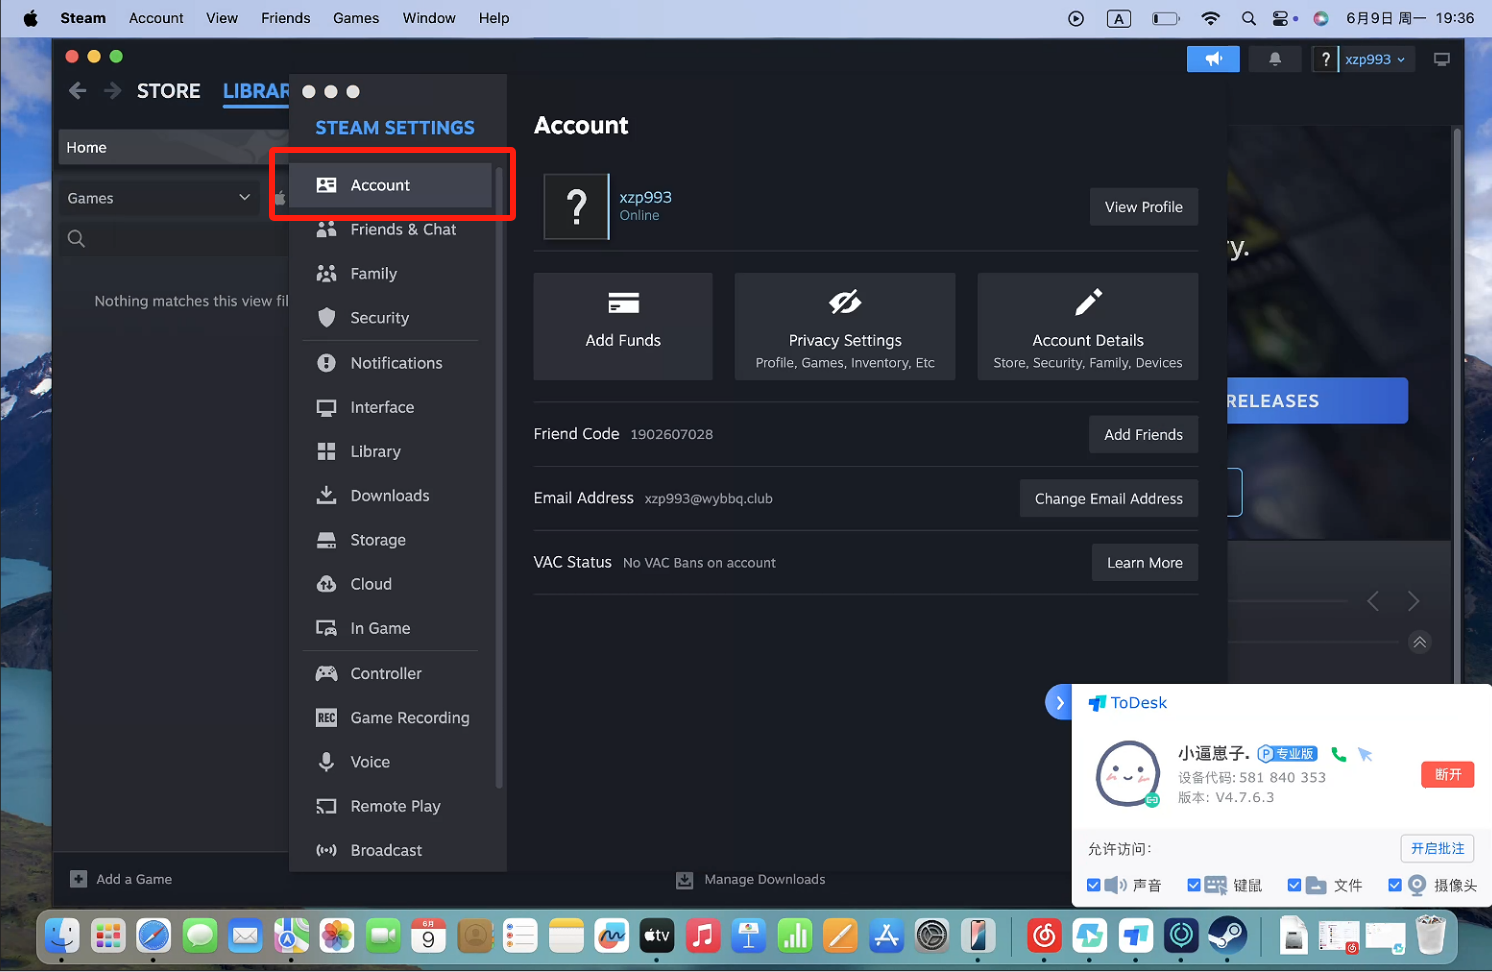Click View Profile button
The image size is (1492, 972).
click(x=1144, y=207)
